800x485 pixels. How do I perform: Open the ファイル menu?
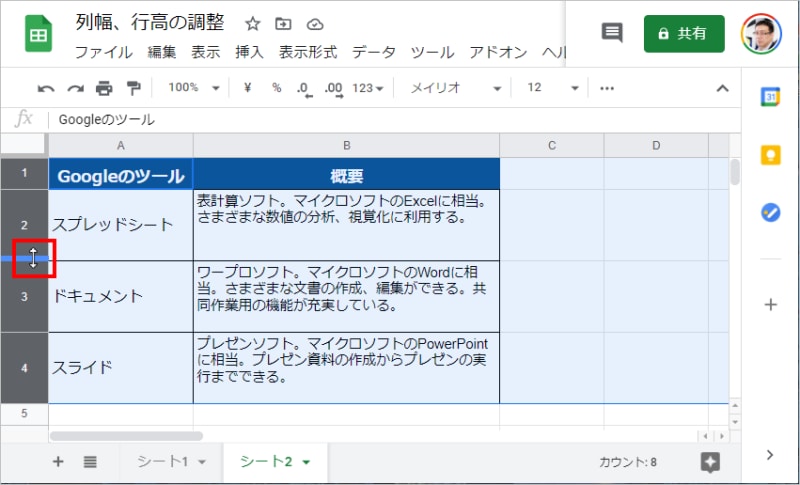click(104, 52)
